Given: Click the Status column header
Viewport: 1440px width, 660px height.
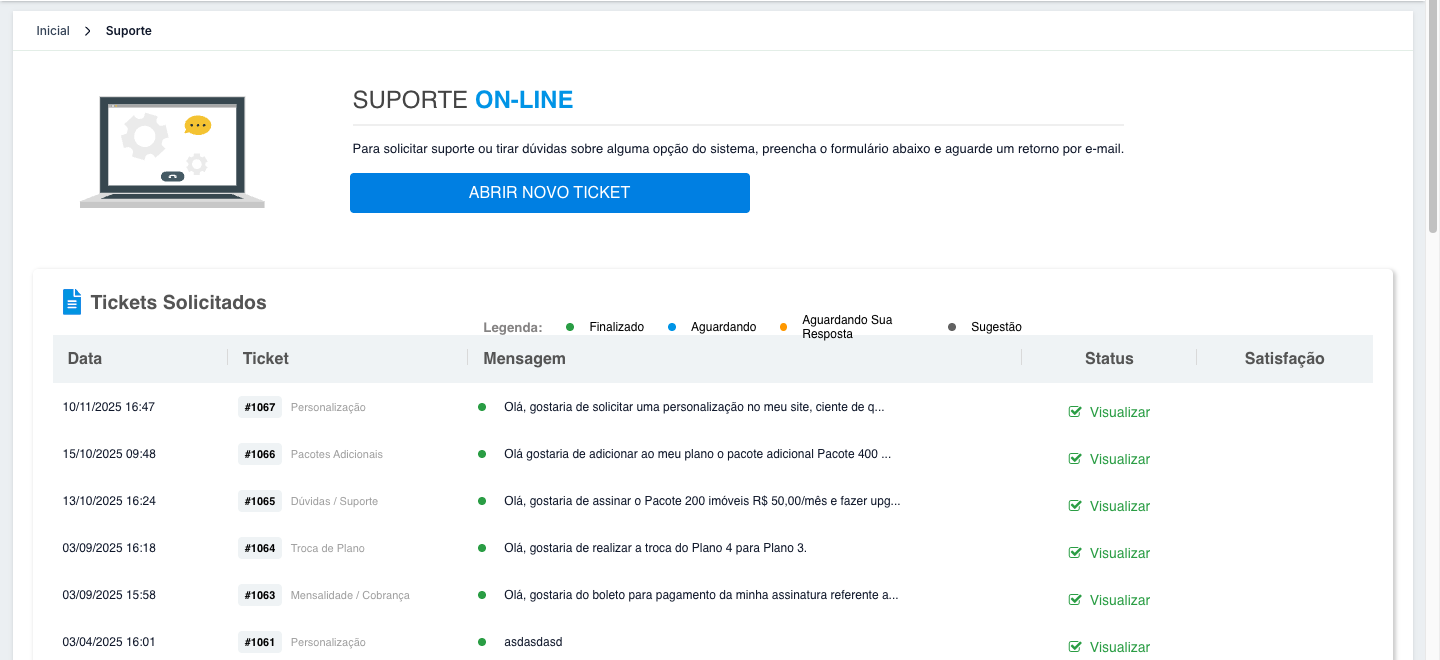Looking at the screenshot, I should [1109, 358].
